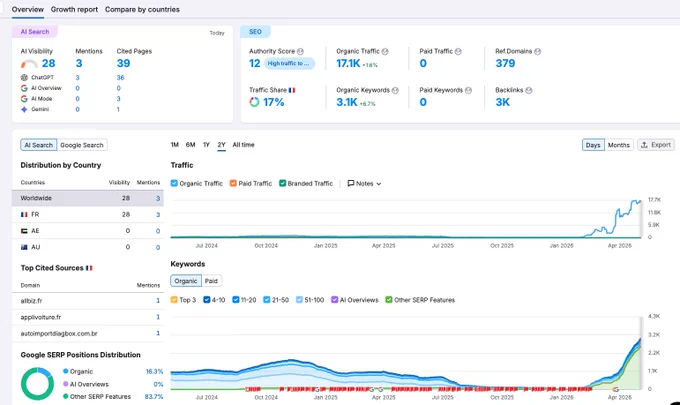This screenshot has height=405, width=680.
Task: Toggle the 11-20 positions checkbox
Action: tap(236, 300)
